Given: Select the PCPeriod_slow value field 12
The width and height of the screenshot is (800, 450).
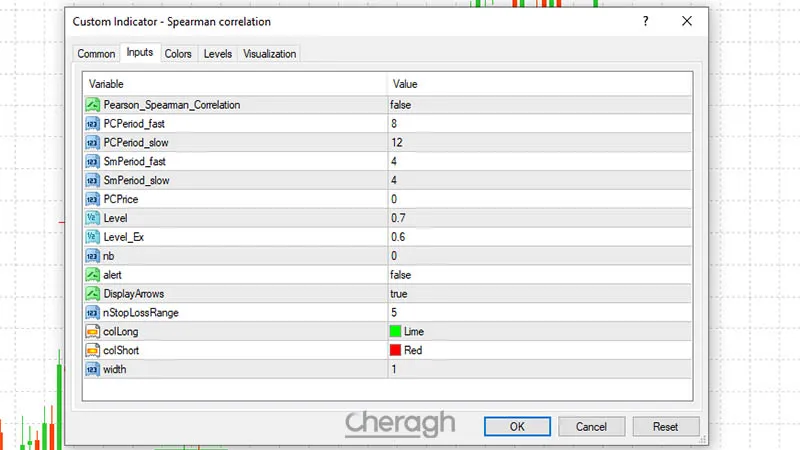Looking at the screenshot, I should click(x=396, y=143).
